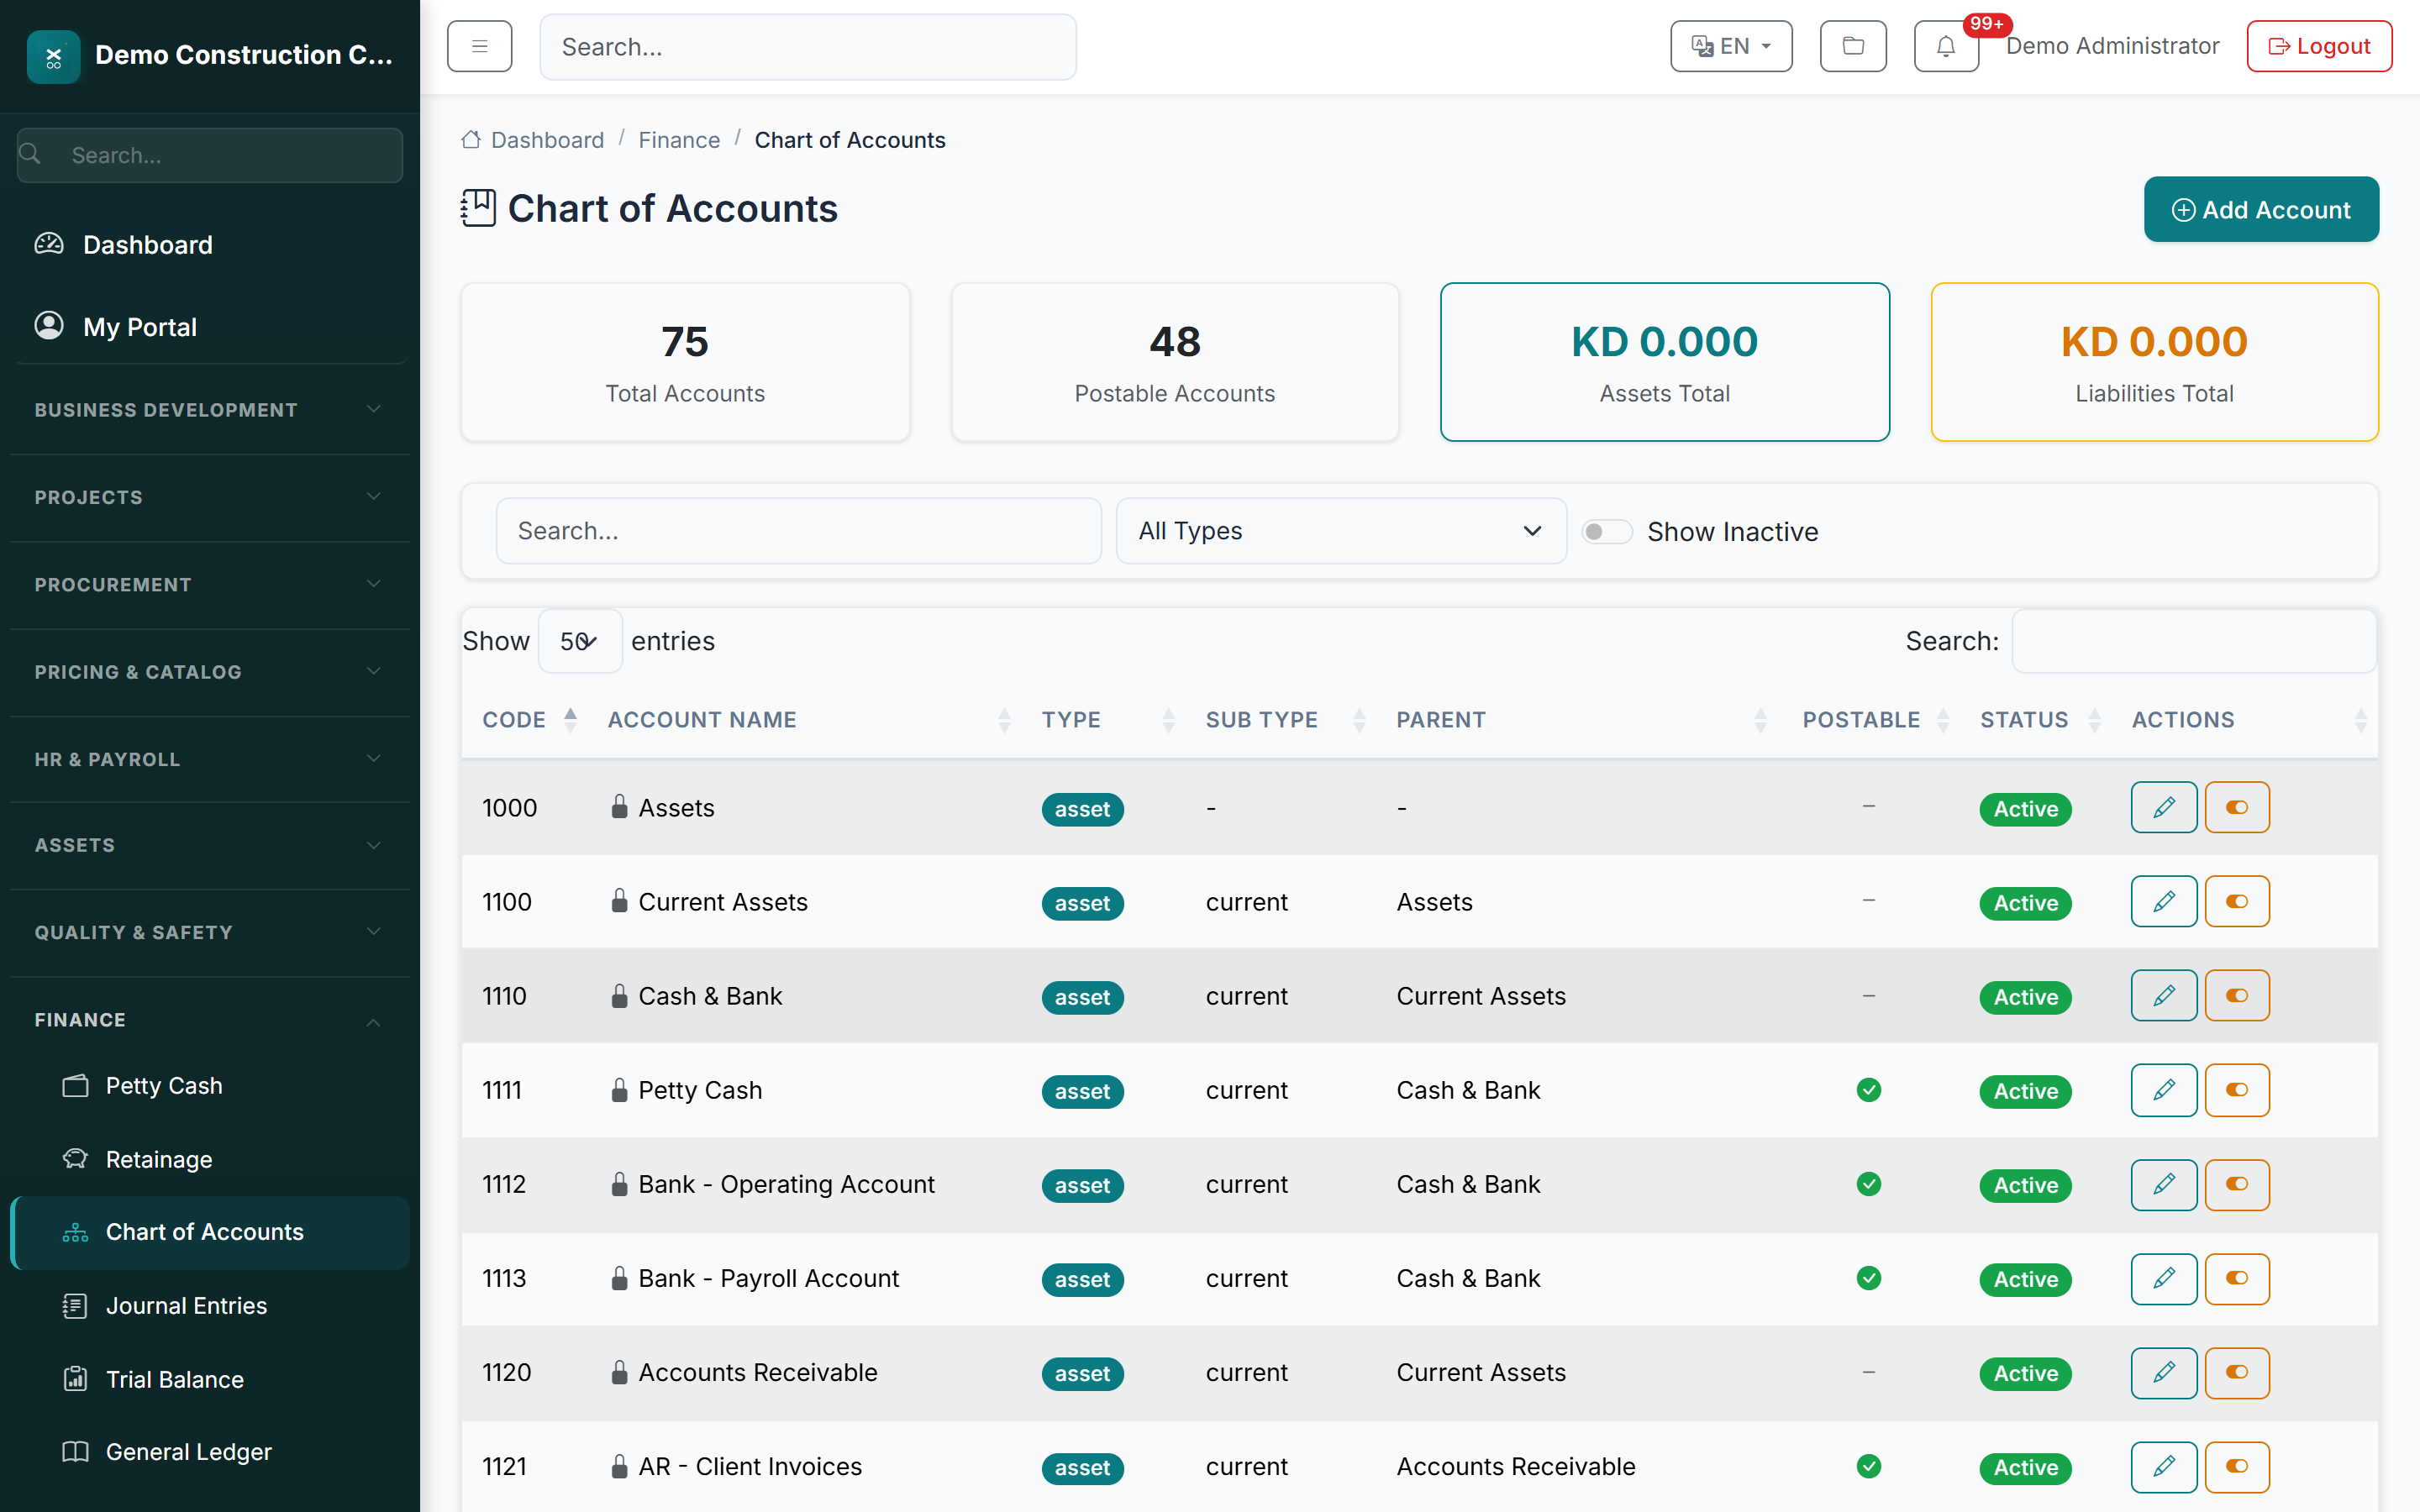Click edit pencil for Assets account 1000
The height and width of the screenshot is (1512, 2420).
(x=2163, y=807)
